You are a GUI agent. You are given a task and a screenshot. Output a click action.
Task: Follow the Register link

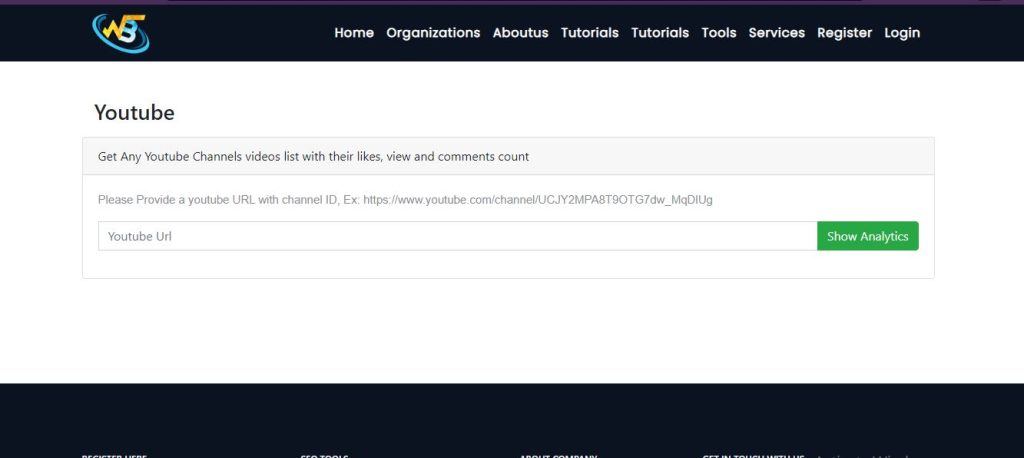(844, 33)
